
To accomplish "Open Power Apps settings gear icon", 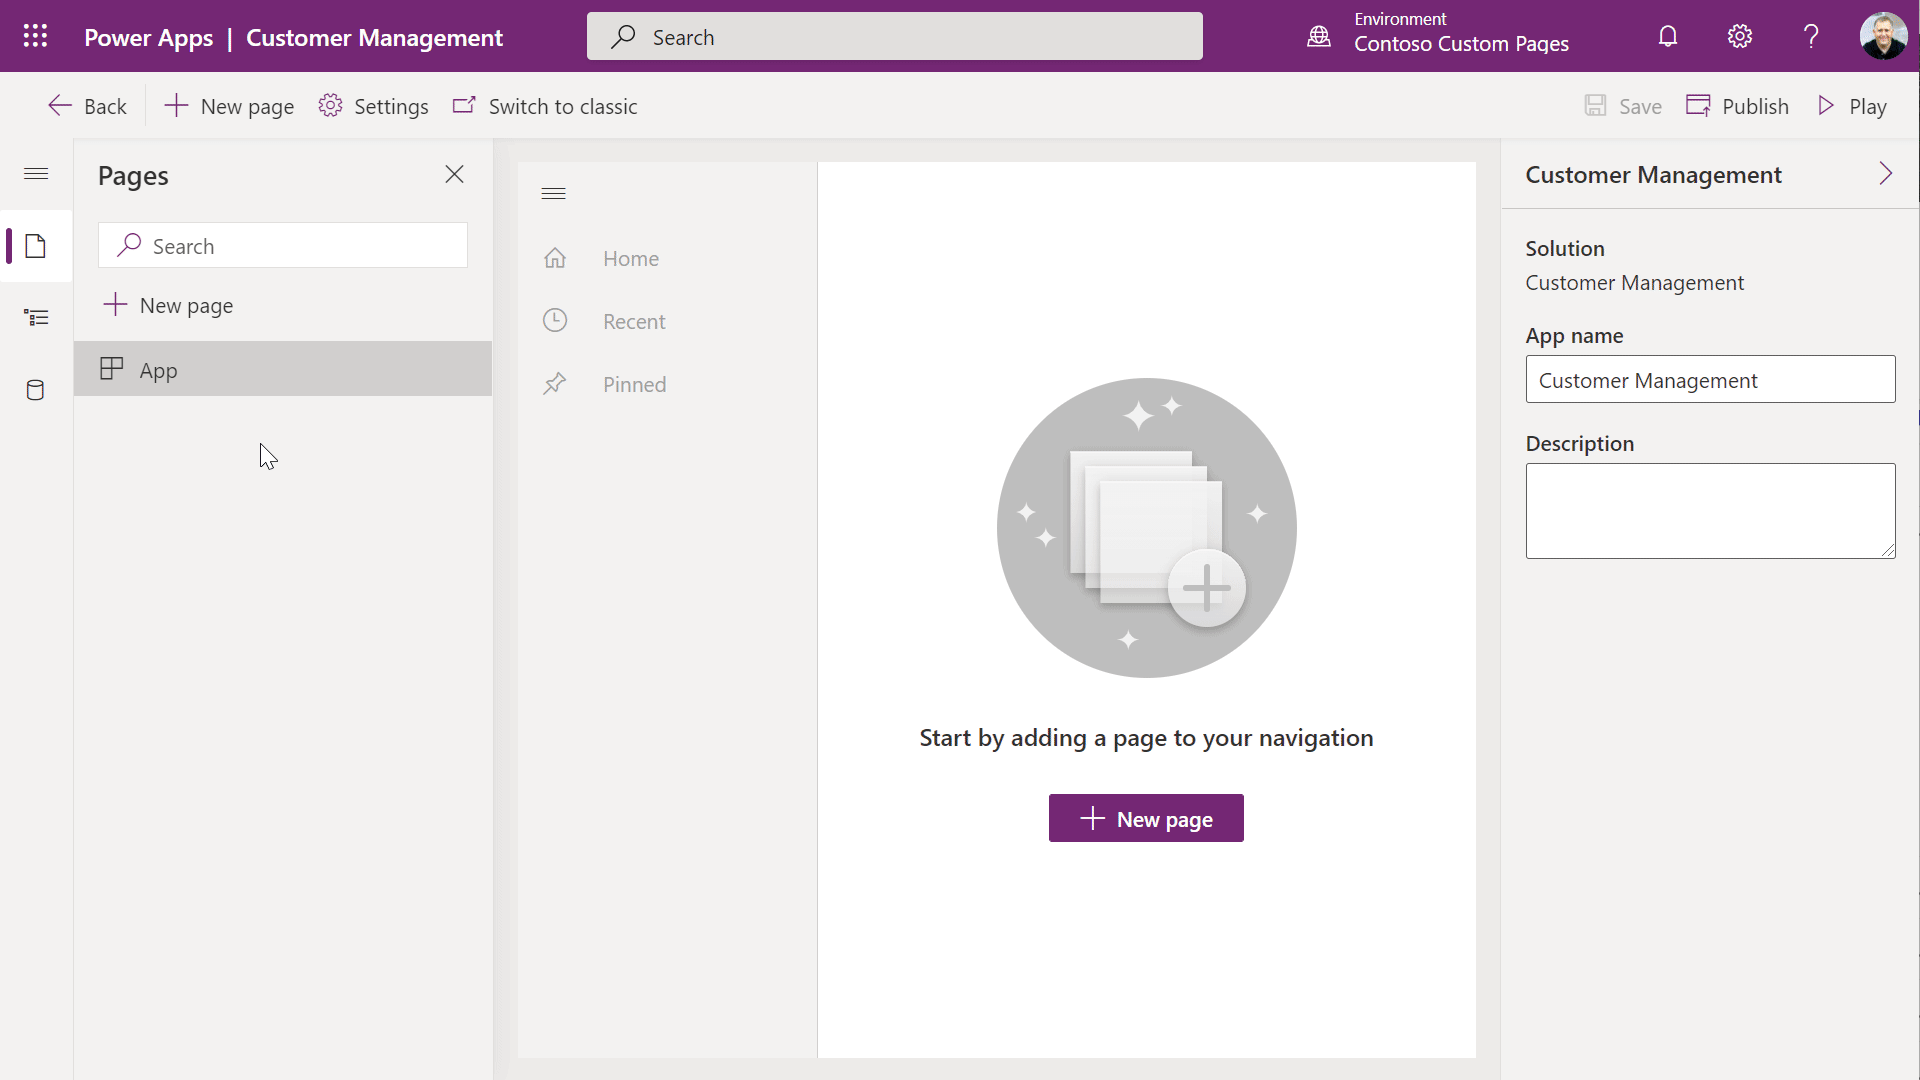I will pos(1739,36).
